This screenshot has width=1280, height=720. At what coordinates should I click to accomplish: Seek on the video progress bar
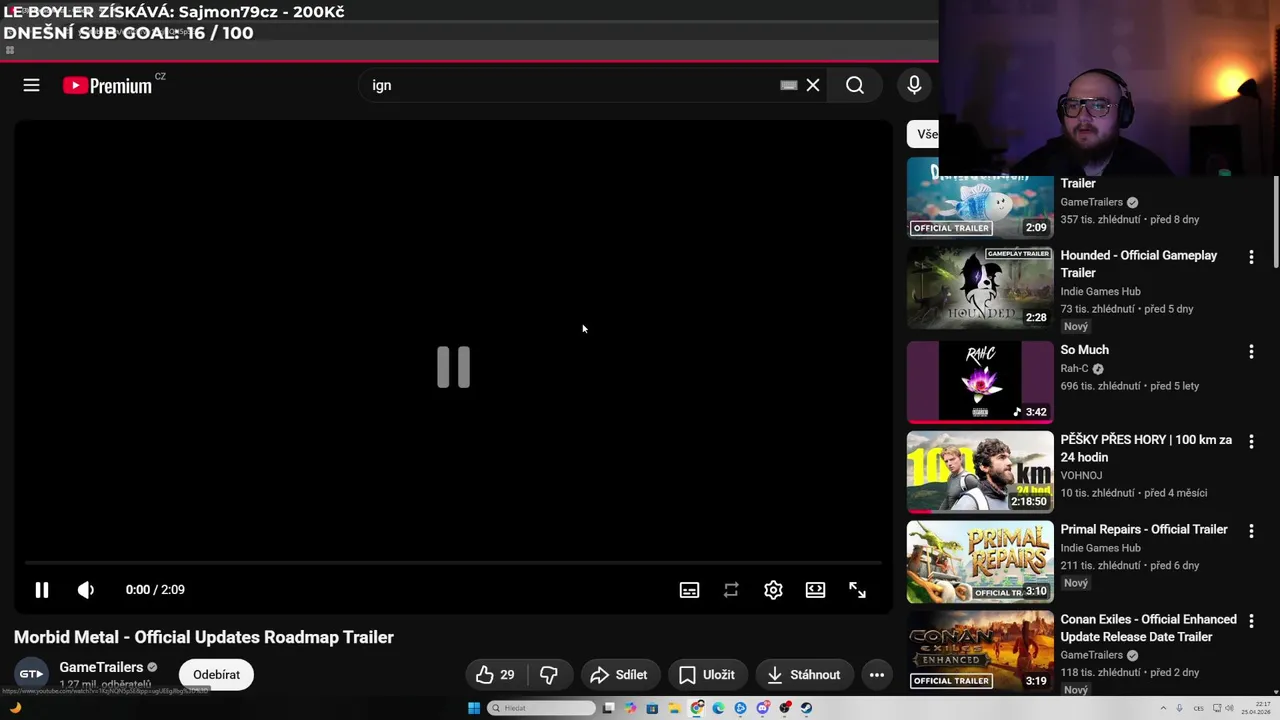click(453, 563)
